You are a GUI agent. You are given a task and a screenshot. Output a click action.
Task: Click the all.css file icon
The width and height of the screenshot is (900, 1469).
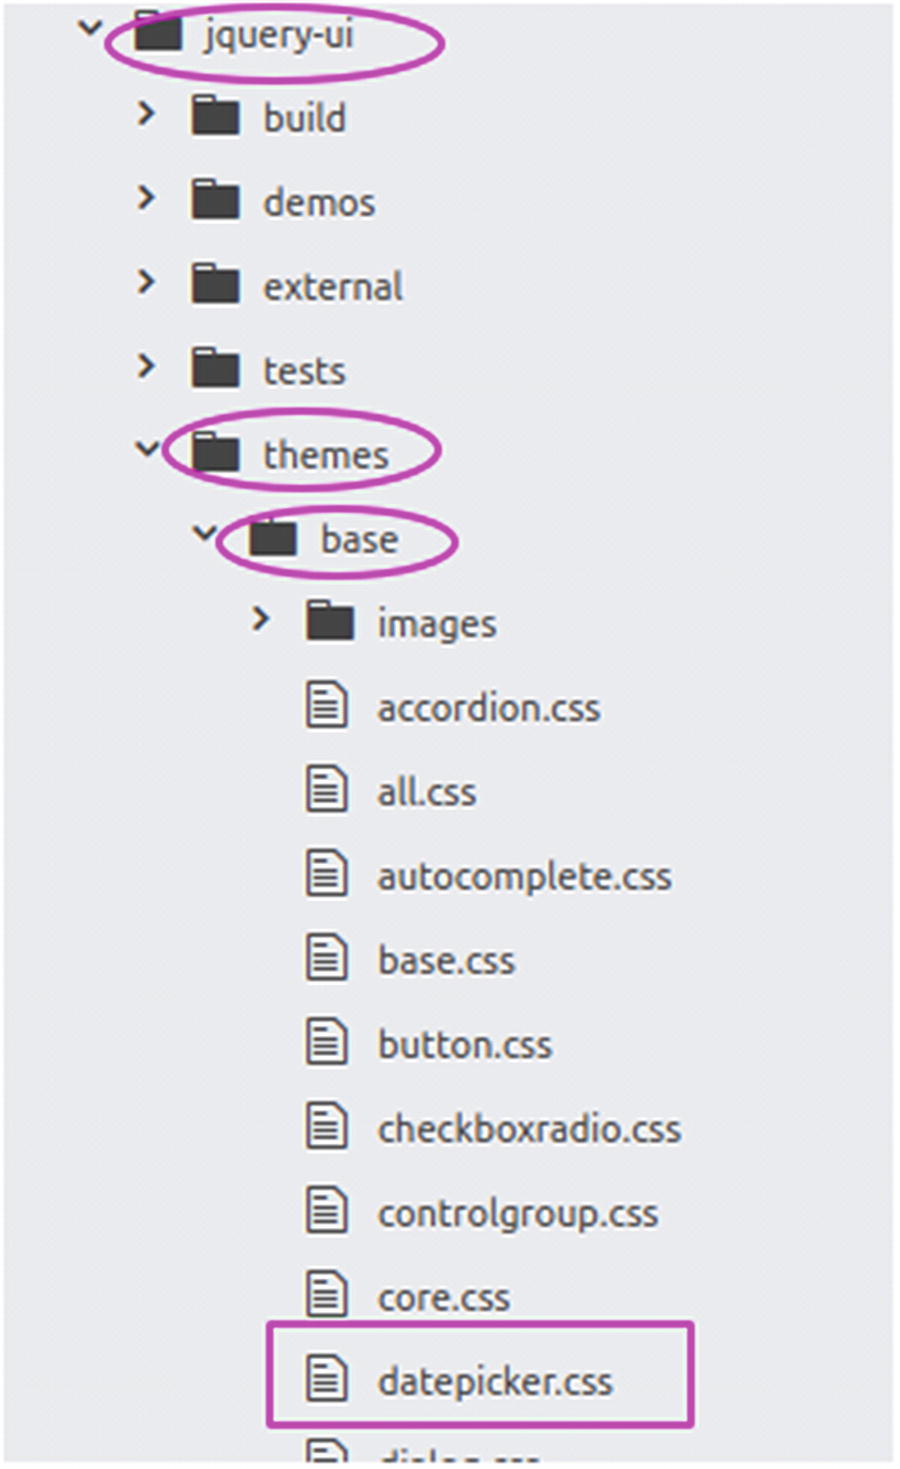coord(326,790)
